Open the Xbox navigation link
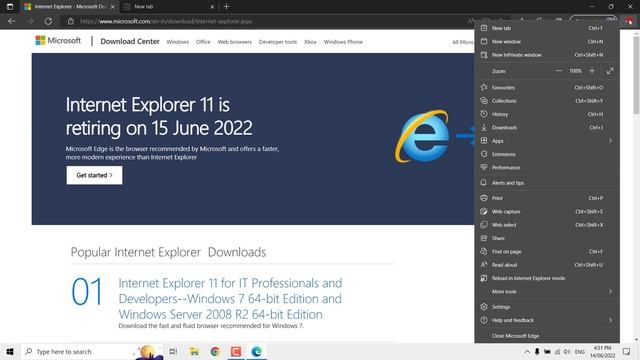640x360 pixels. [x=310, y=42]
